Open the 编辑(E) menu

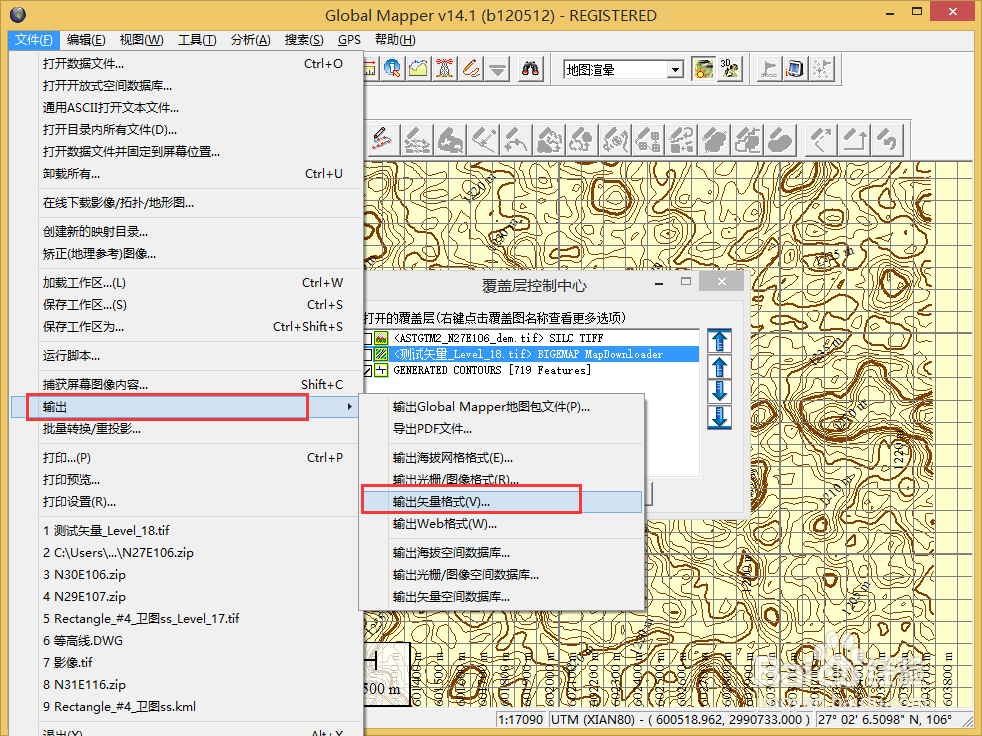[86, 39]
